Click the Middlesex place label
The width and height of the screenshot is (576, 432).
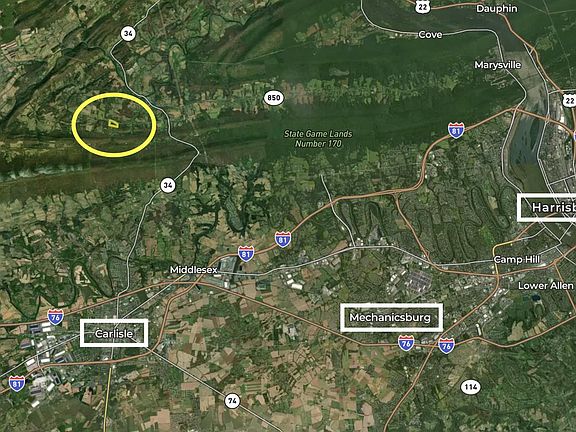click(194, 270)
